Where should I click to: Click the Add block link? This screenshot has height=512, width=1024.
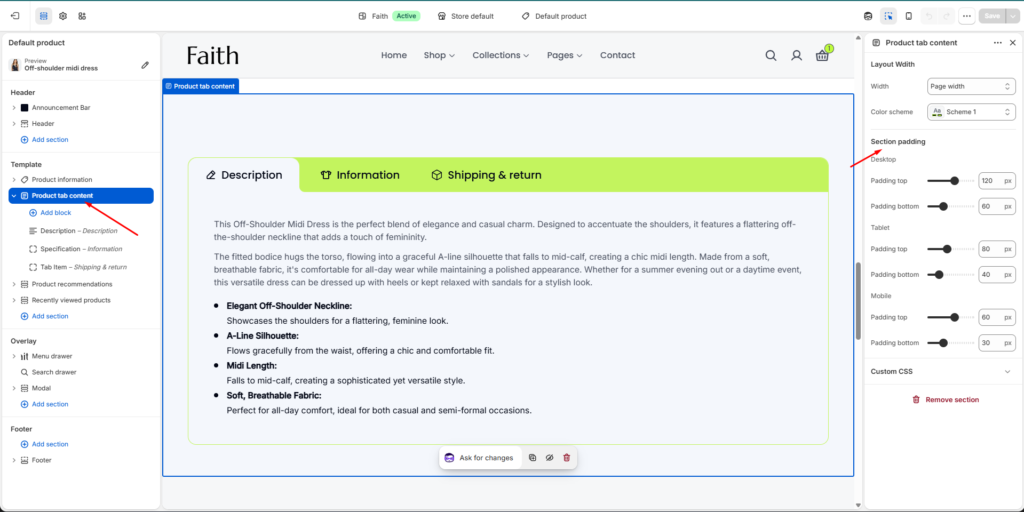tap(50, 213)
